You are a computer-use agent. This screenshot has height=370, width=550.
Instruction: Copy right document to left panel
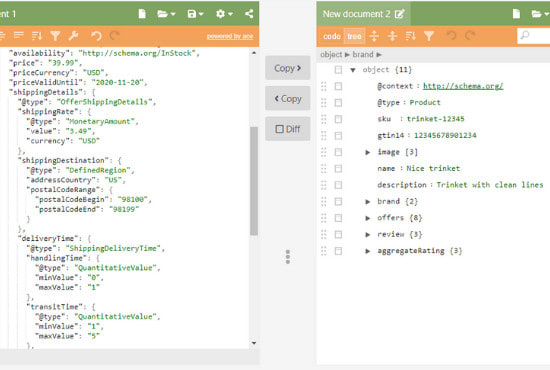pos(288,99)
